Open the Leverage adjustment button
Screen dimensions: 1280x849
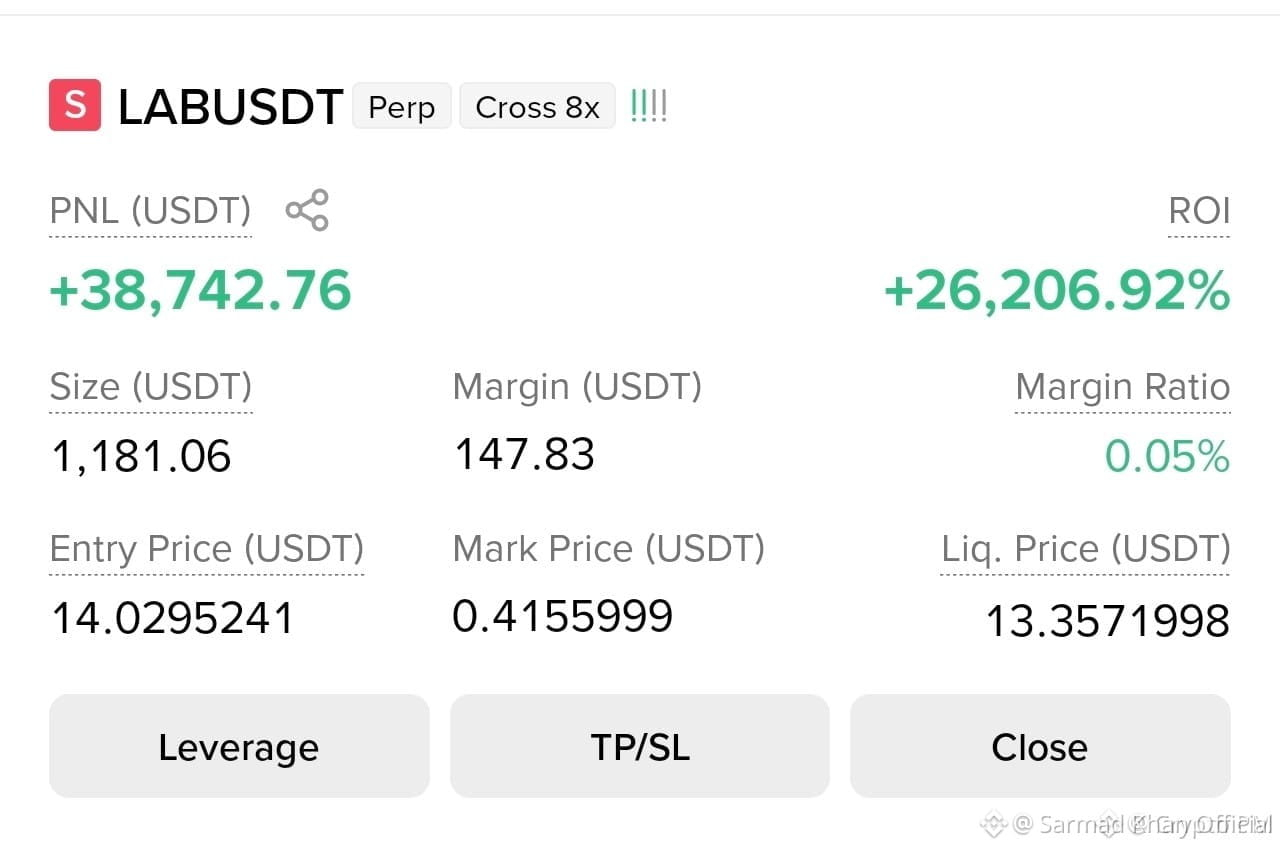pyautogui.click(x=239, y=746)
